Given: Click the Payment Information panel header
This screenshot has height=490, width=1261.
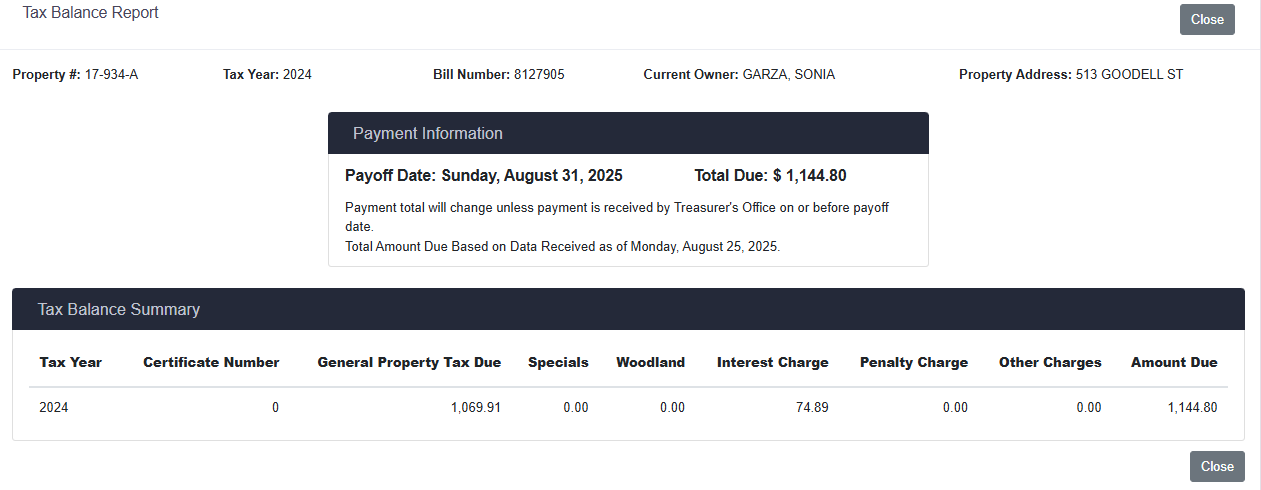Looking at the screenshot, I should click(x=628, y=134).
